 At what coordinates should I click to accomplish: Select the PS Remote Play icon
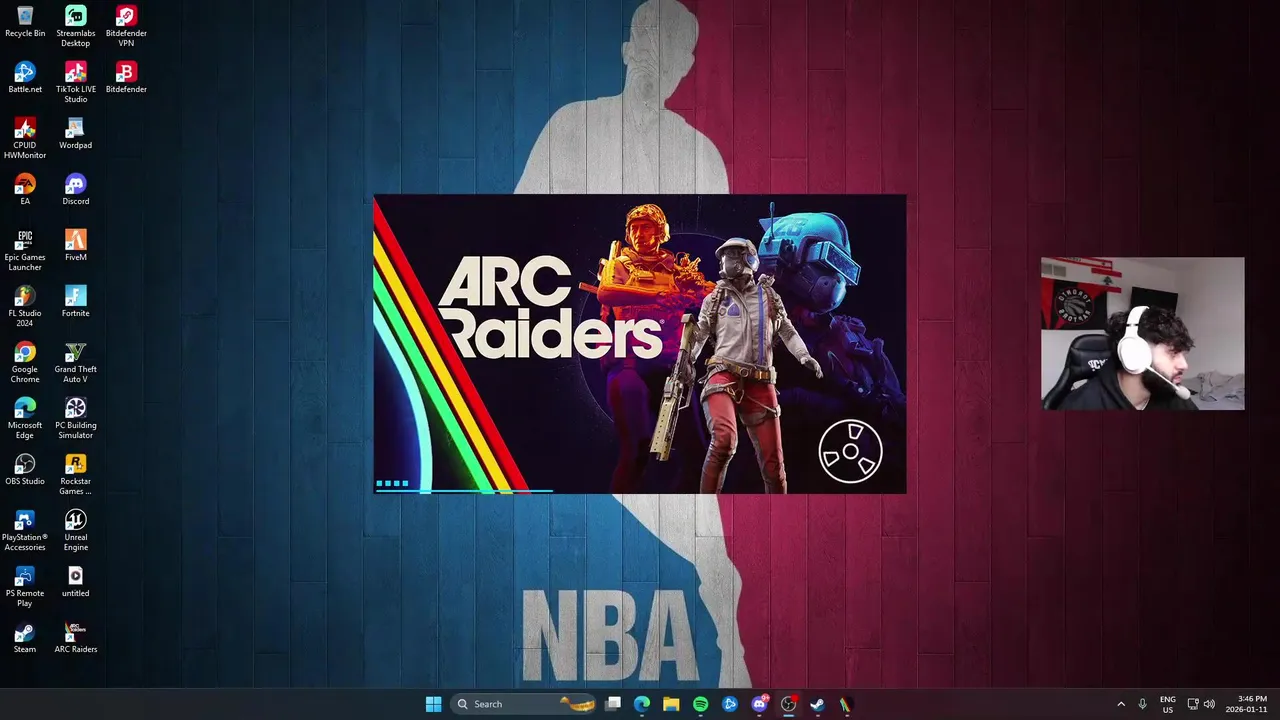coord(25,586)
